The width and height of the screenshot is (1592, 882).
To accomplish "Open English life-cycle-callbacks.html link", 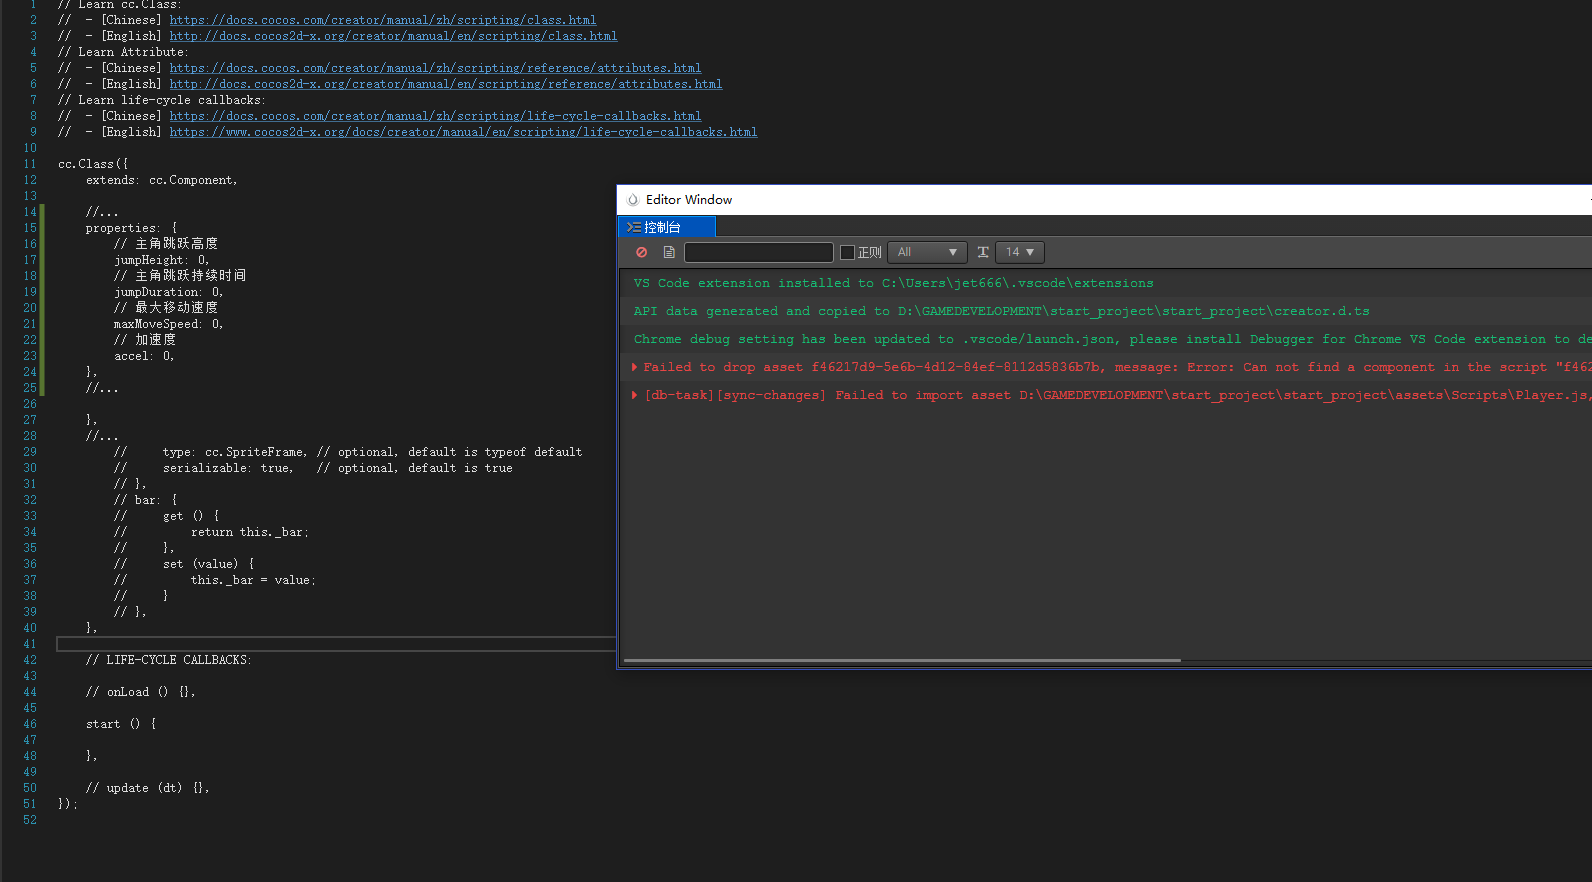I will point(463,132).
